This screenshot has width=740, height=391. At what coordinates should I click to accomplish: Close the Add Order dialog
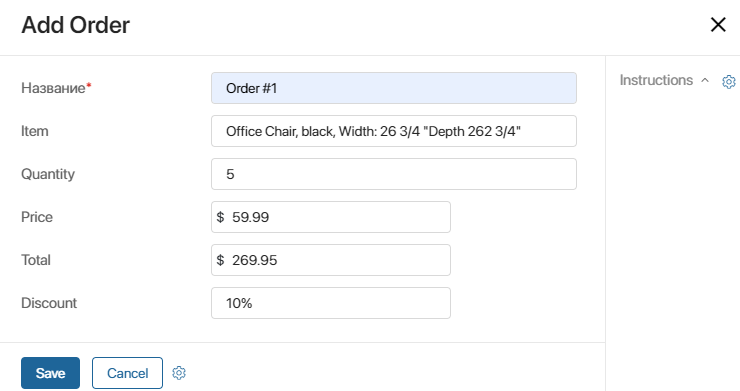point(718,25)
